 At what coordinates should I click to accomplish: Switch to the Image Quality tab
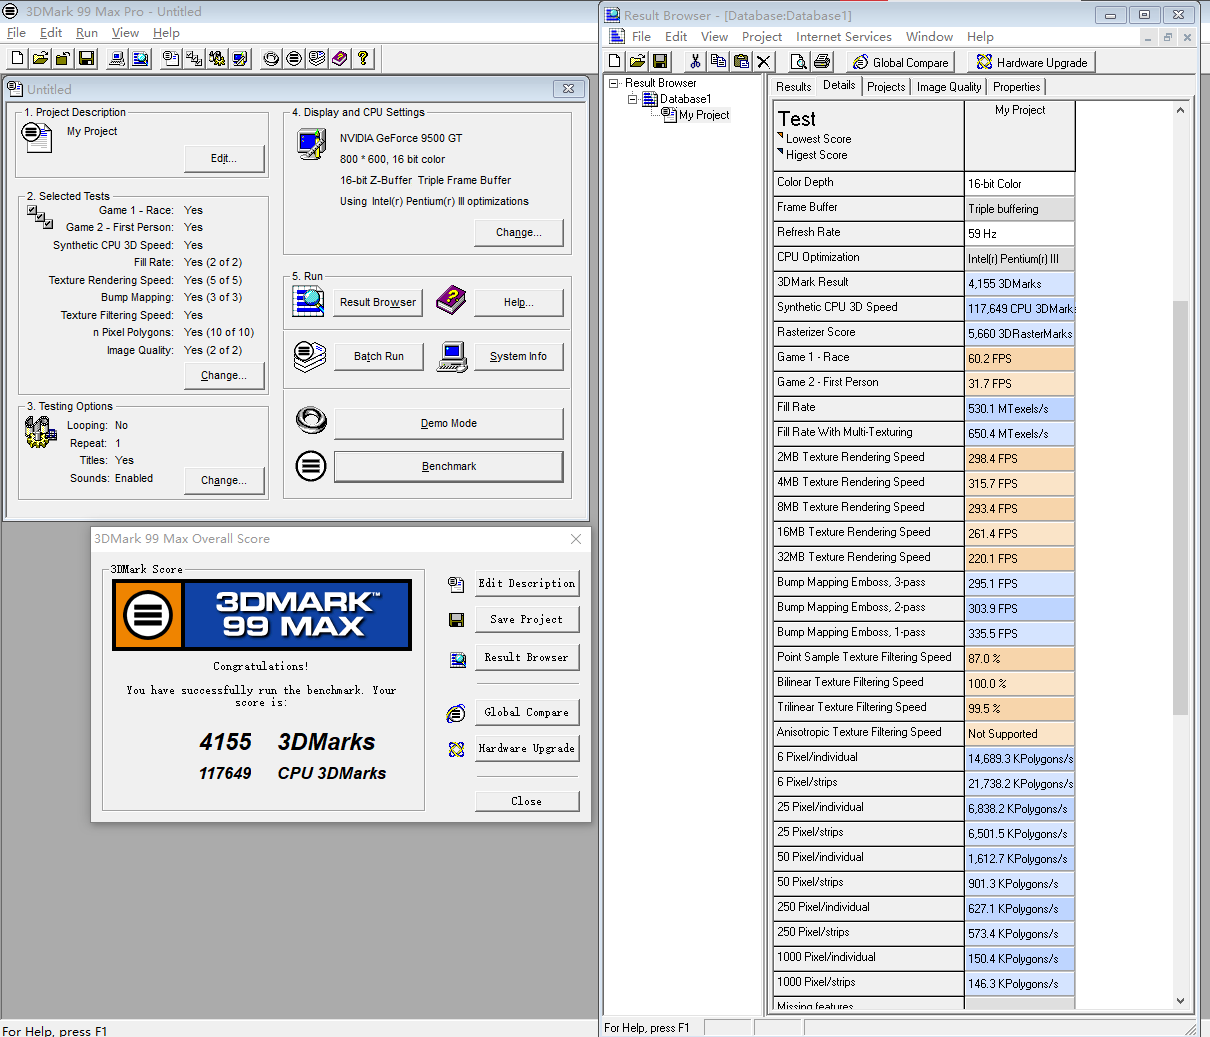point(948,87)
